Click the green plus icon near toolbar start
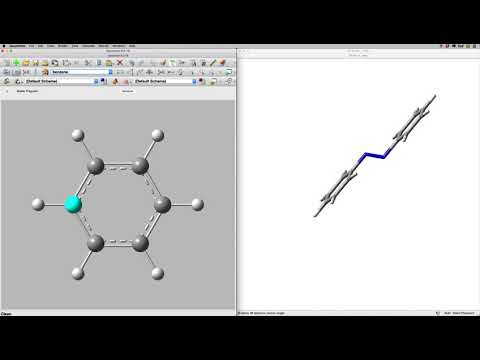 [16, 63]
